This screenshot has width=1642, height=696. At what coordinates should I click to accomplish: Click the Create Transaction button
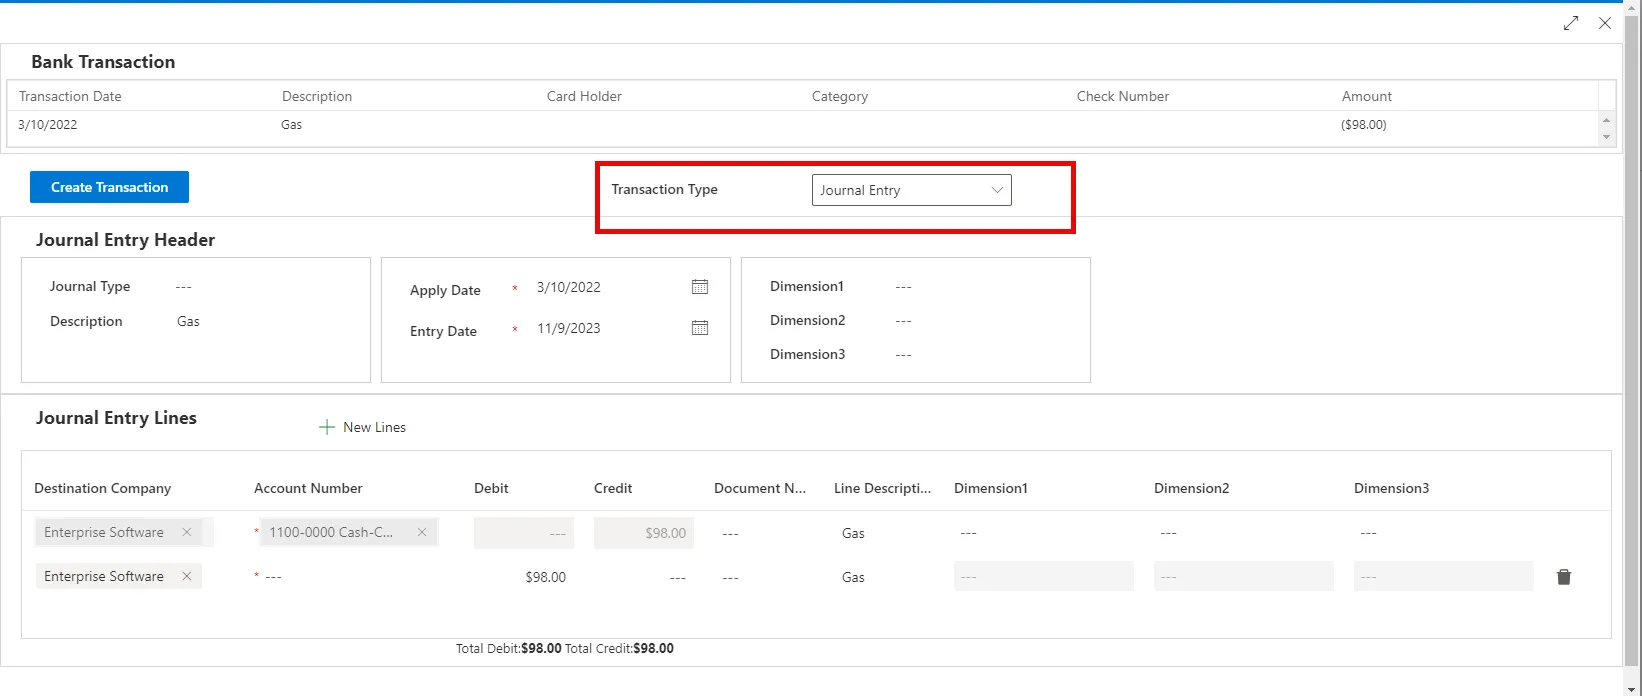pos(109,187)
